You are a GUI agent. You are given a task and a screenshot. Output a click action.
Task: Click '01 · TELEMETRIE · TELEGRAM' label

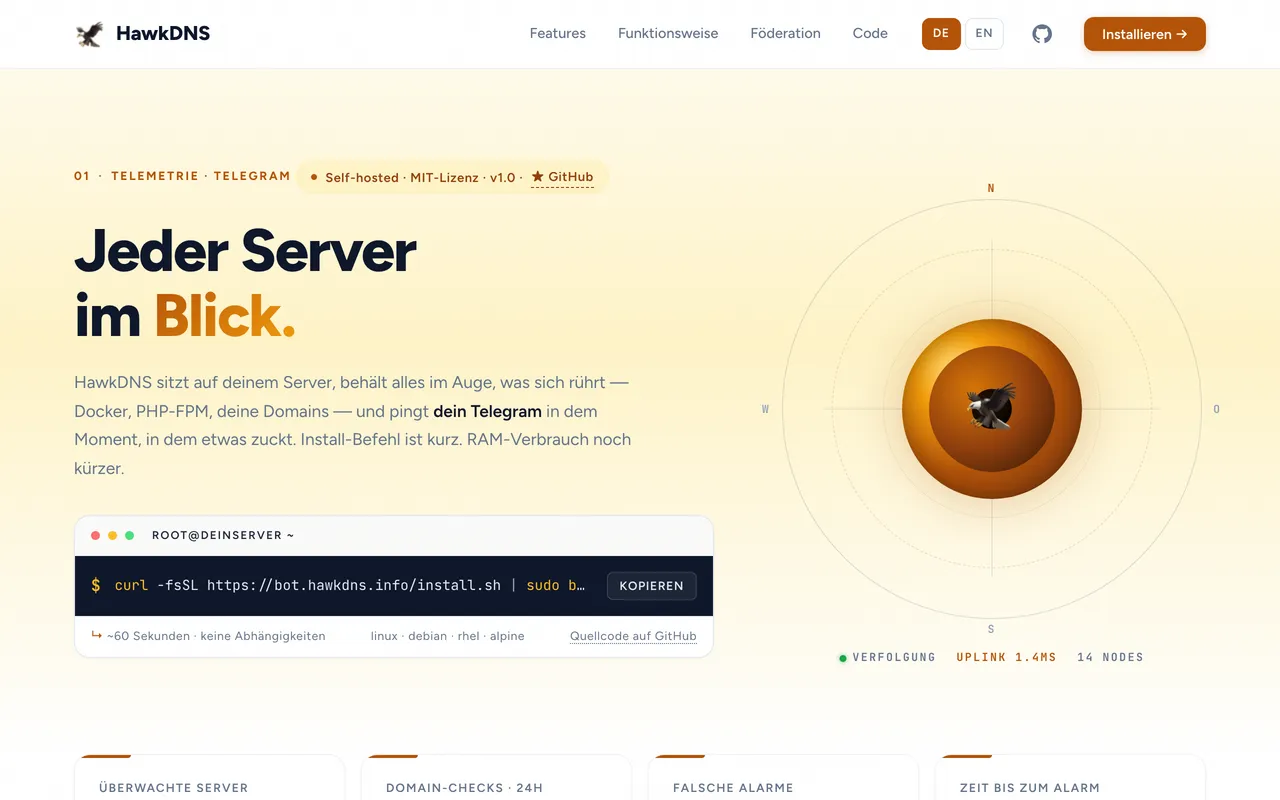[182, 176]
